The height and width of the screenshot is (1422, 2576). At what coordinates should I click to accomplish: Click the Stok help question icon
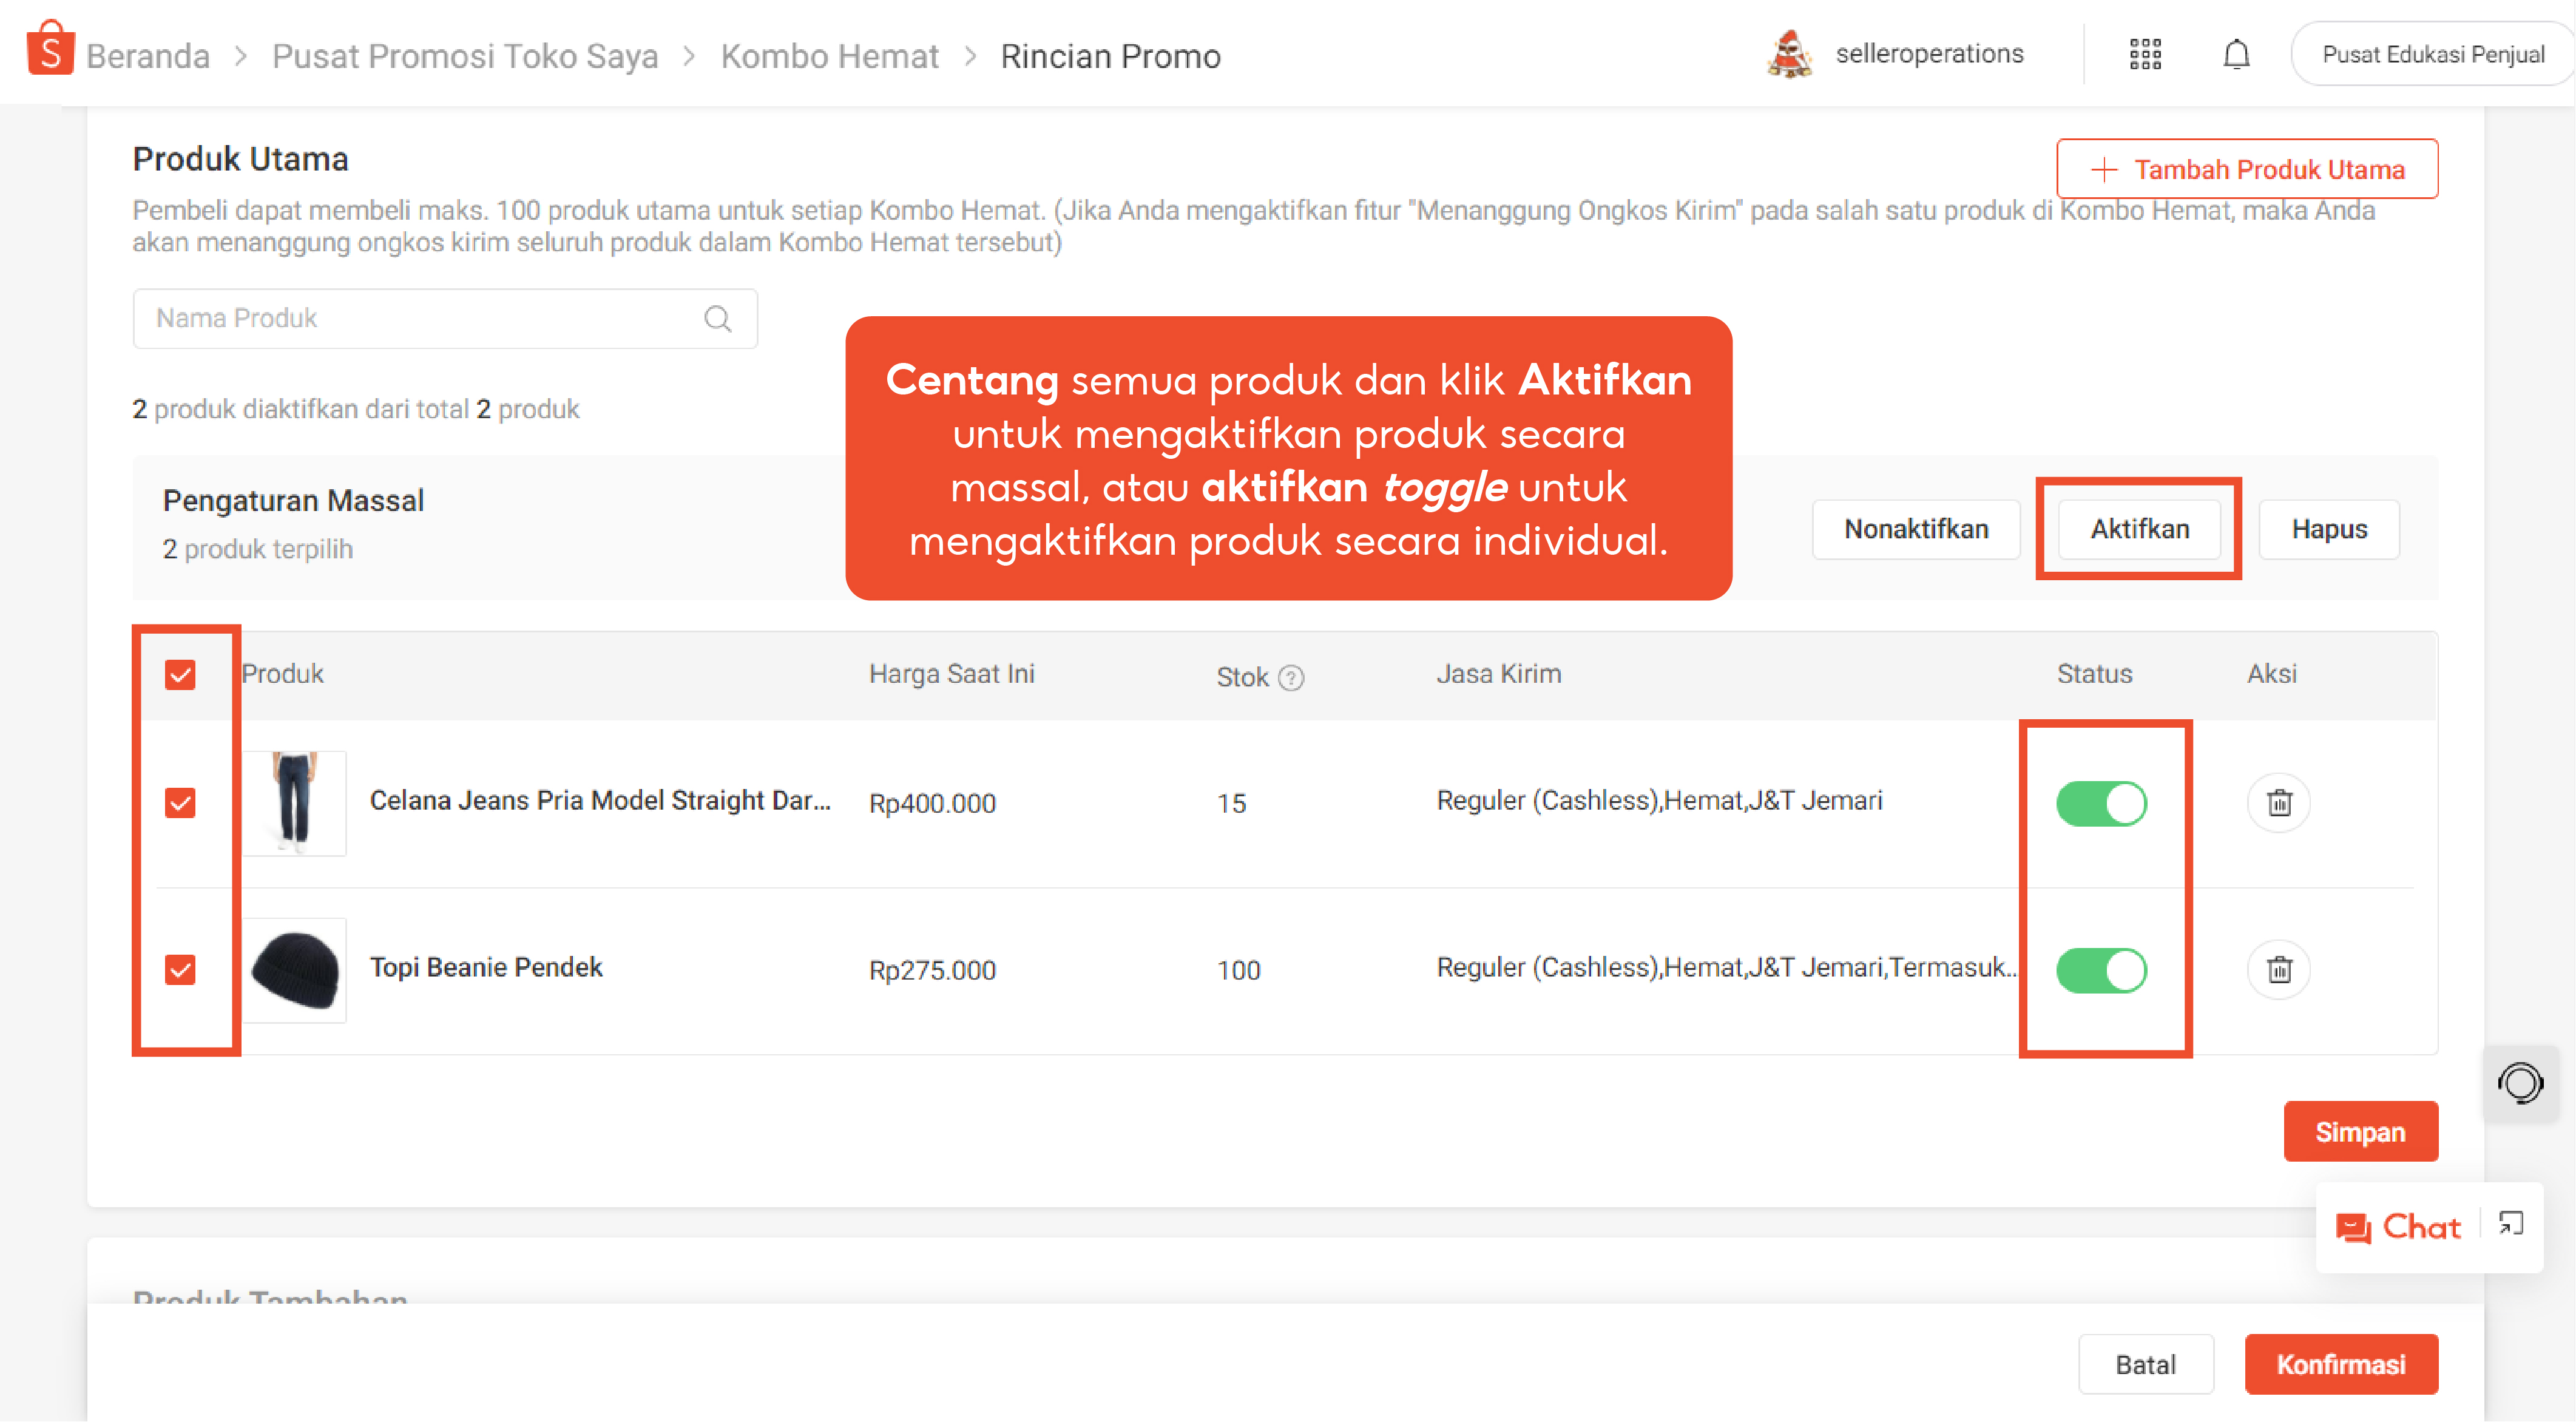pyautogui.click(x=1291, y=678)
